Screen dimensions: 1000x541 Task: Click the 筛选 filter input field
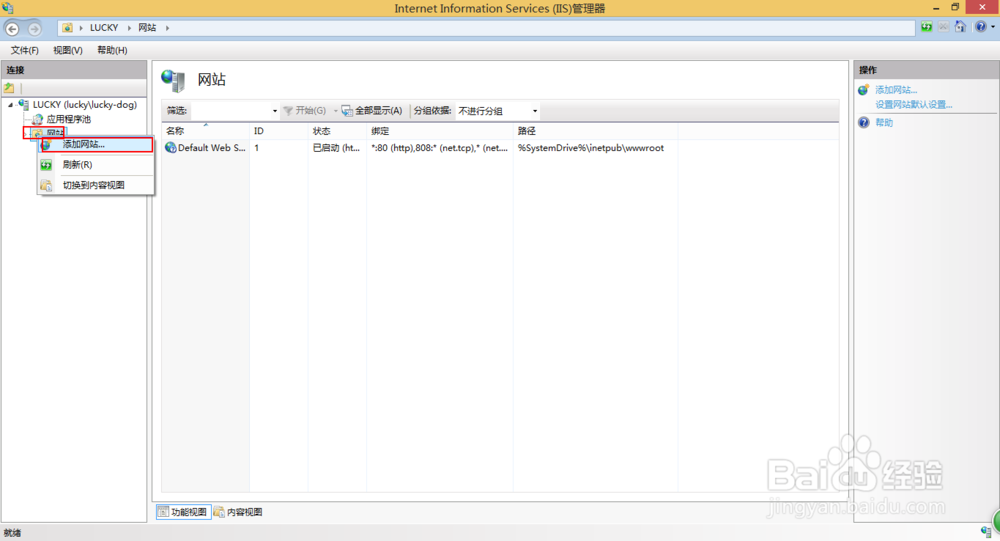tap(230, 111)
